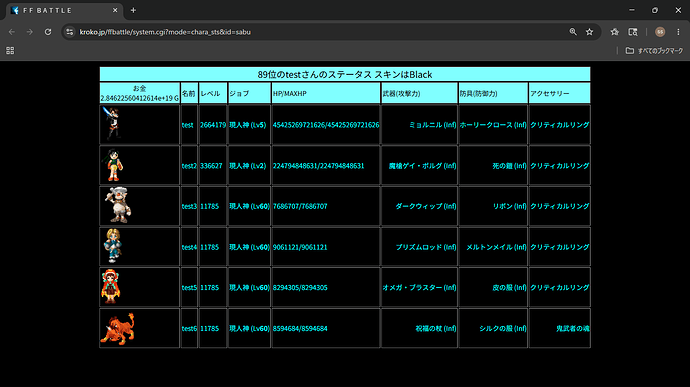Click accessory 鬼武者の魂

coord(573,328)
